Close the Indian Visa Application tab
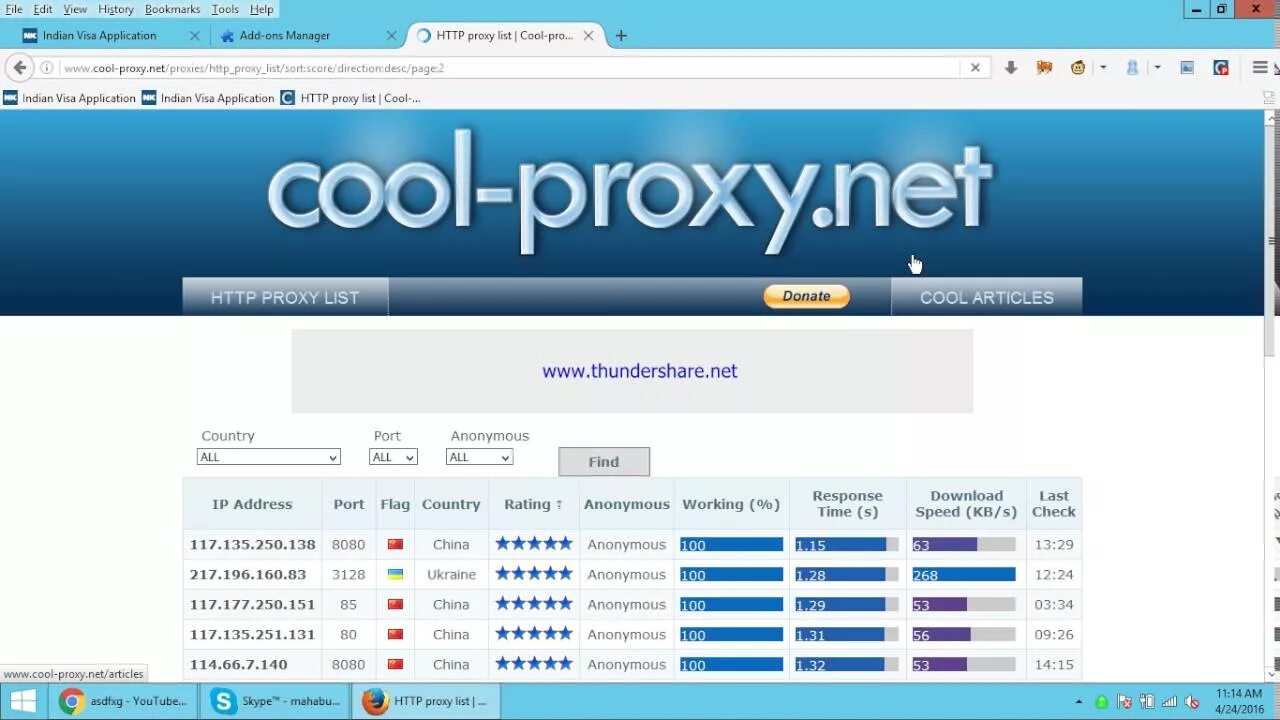The width and height of the screenshot is (1280, 720). point(194,35)
